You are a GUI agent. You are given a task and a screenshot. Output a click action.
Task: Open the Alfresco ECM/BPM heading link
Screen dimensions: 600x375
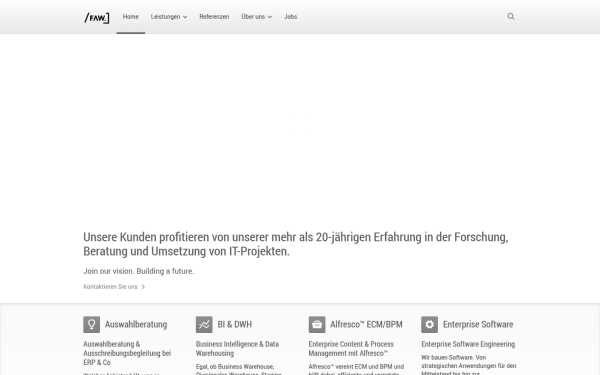click(366, 324)
